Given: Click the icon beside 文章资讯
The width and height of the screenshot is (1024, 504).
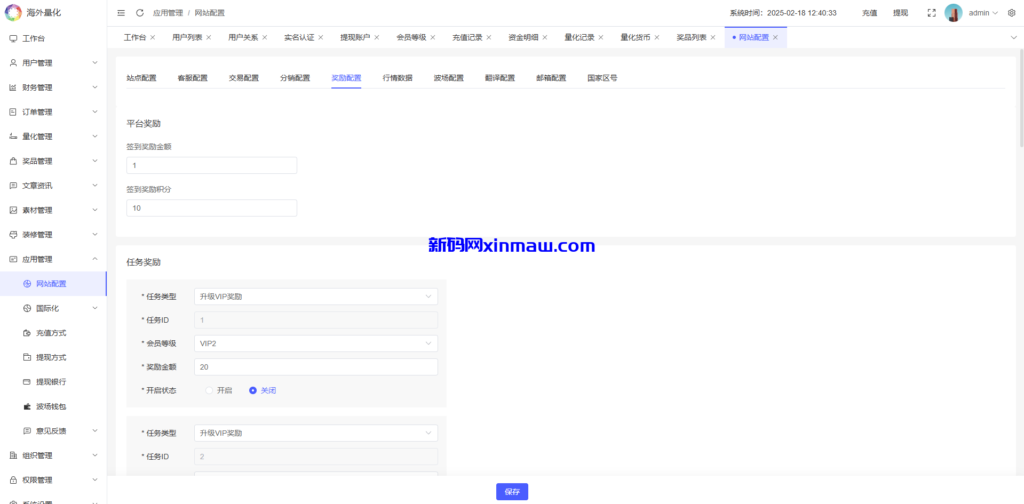Looking at the screenshot, I should 13,185.
